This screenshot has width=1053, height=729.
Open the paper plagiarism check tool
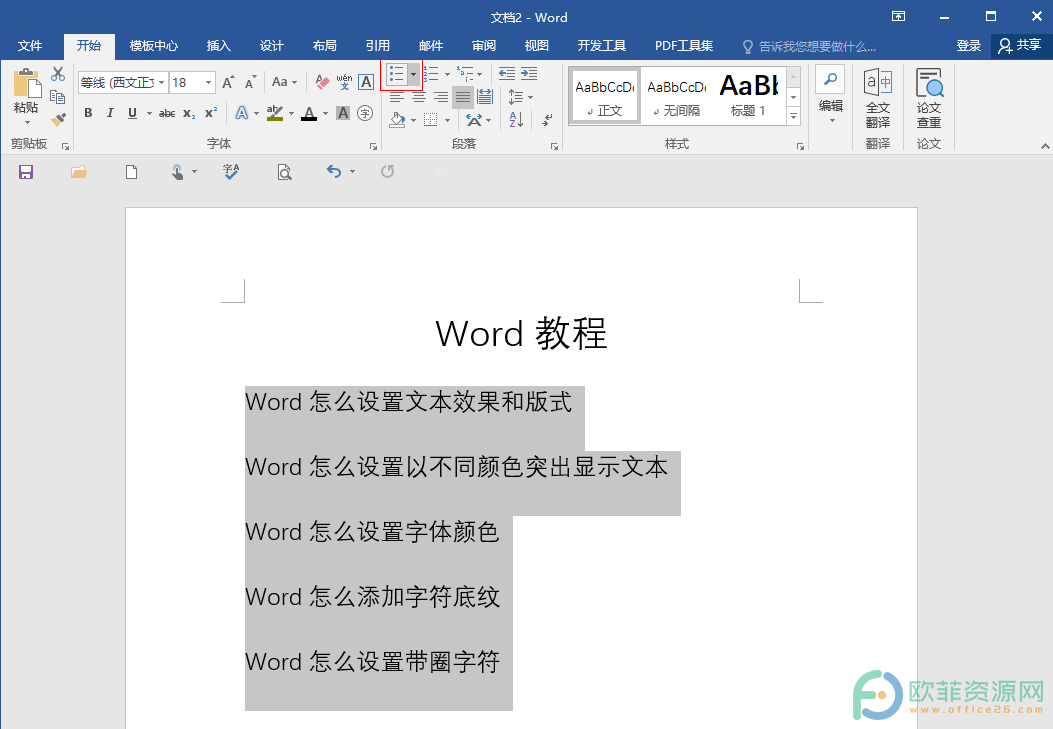point(929,98)
